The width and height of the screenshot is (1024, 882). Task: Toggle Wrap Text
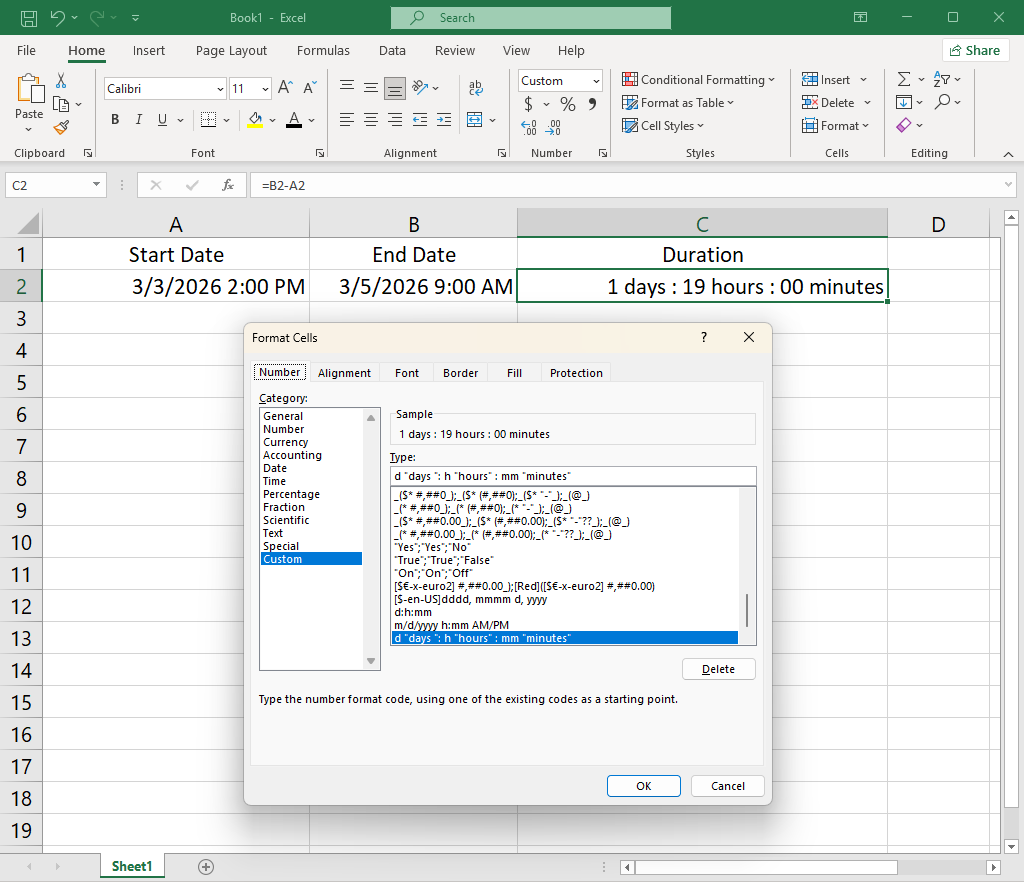click(475, 87)
